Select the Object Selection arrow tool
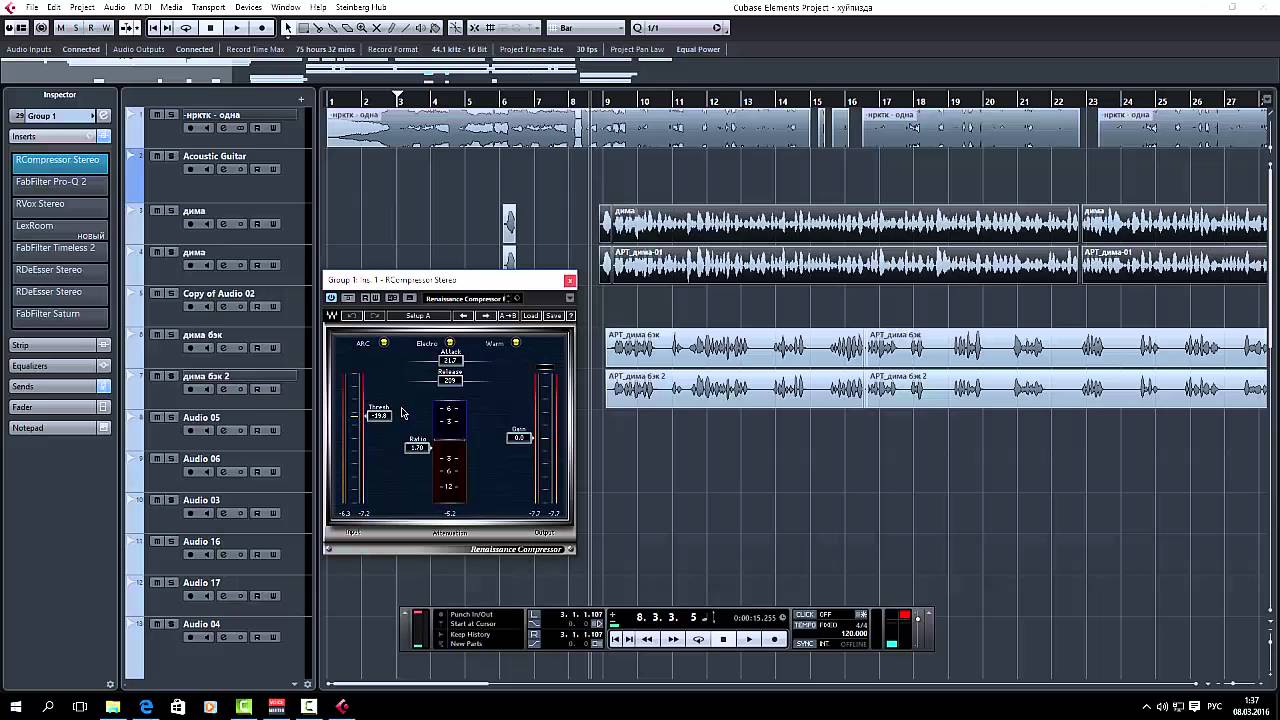The height and width of the screenshot is (720, 1280). pos(288,28)
